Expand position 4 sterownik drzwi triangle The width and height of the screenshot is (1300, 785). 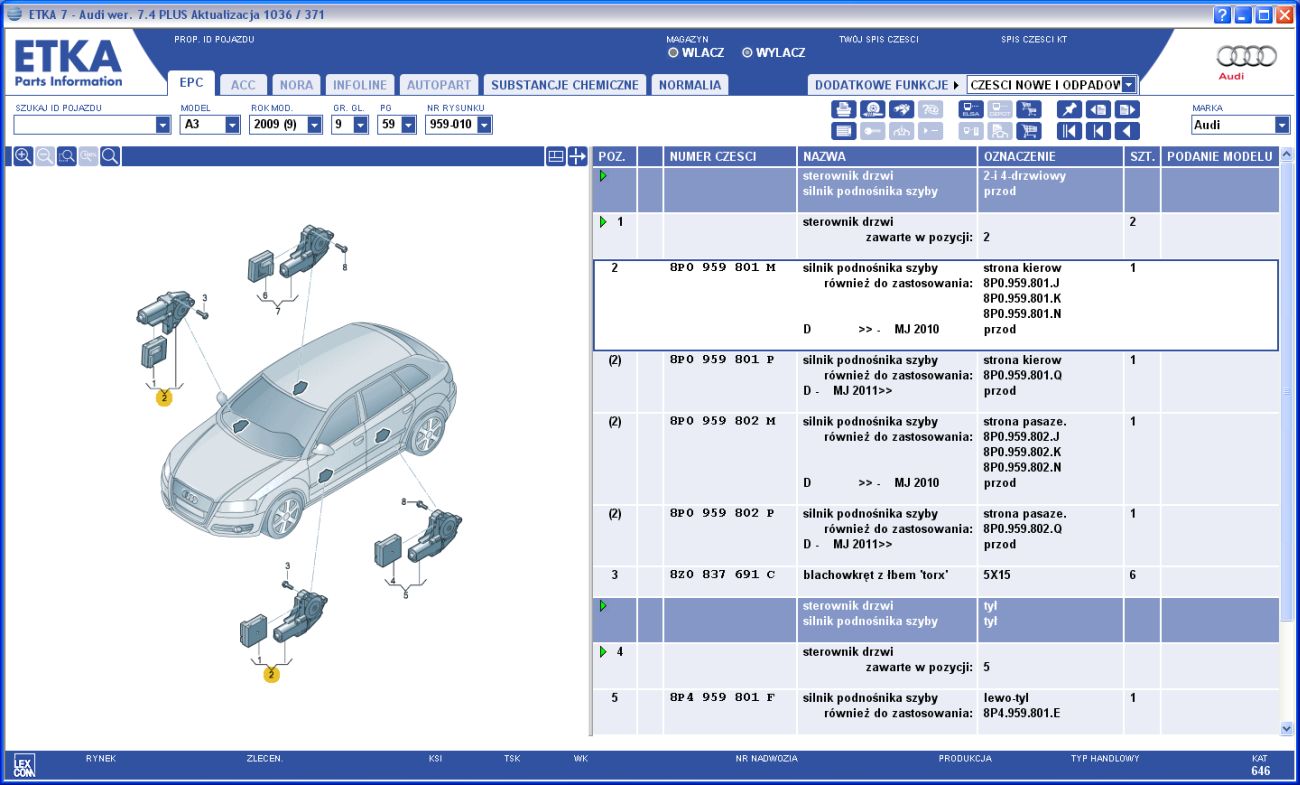(603, 652)
